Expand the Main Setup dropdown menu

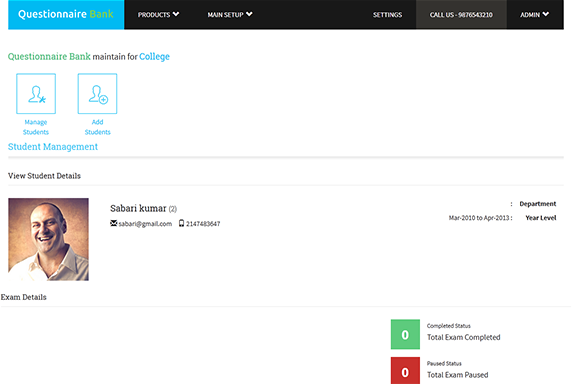pos(230,15)
